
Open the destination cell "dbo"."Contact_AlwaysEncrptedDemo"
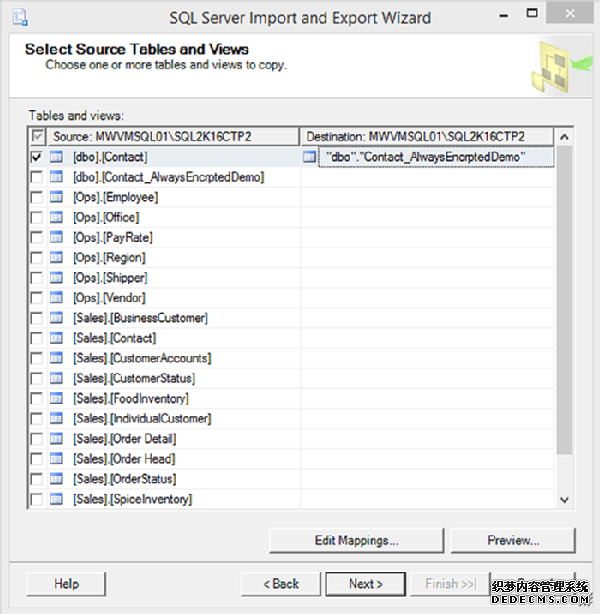(436, 157)
